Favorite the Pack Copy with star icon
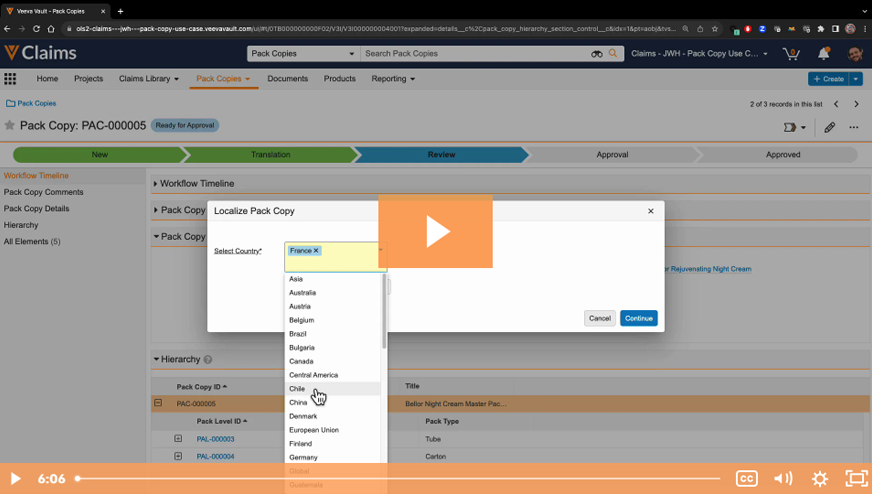This screenshot has width=872, height=494. pyautogui.click(x=9, y=125)
